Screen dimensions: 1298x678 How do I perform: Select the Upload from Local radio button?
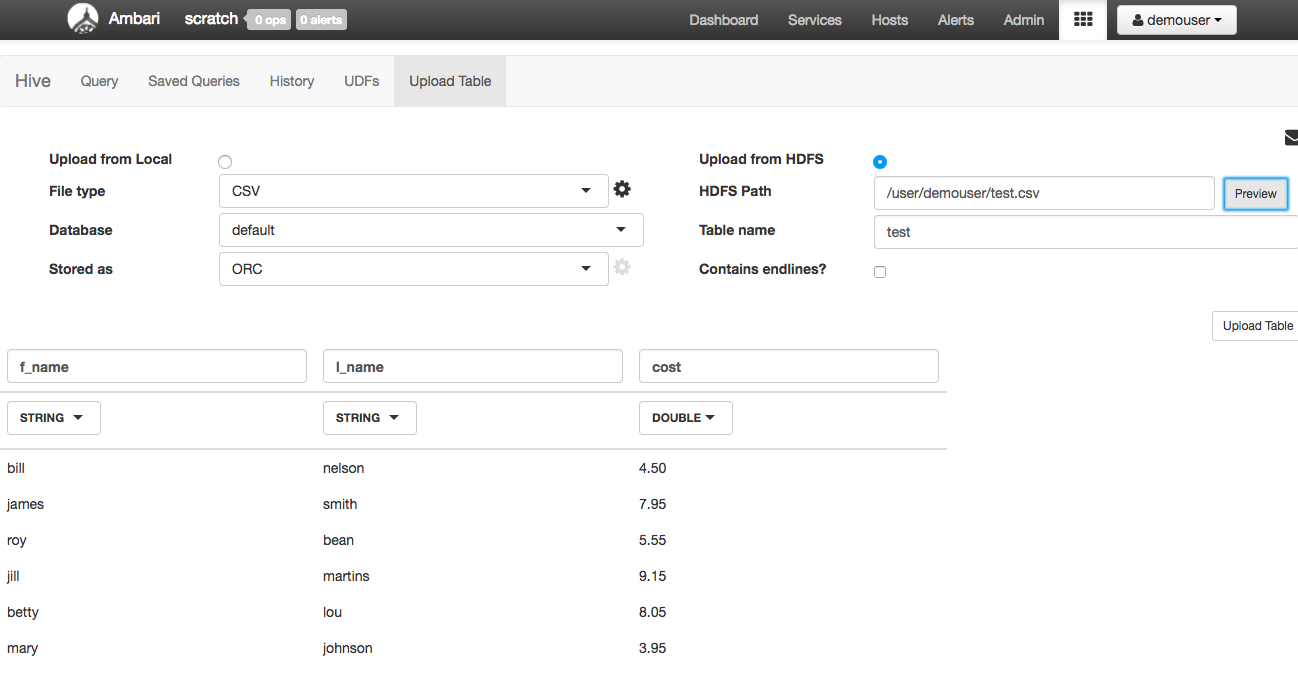point(224,161)
